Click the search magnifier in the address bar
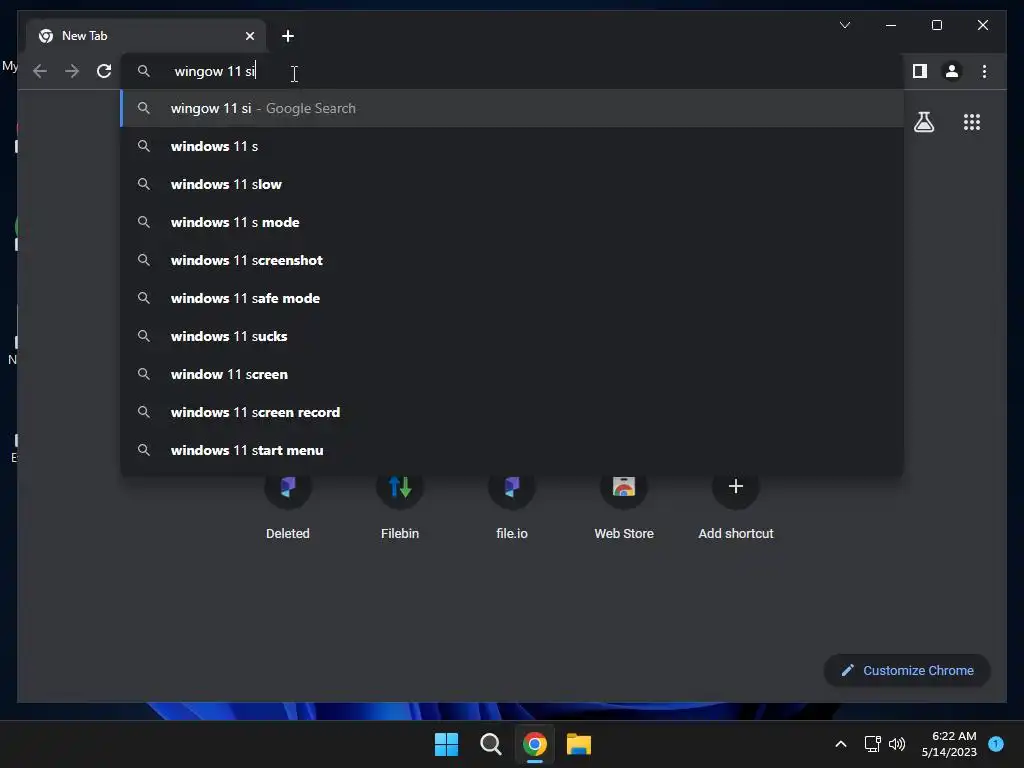 [x=144, y=71]
